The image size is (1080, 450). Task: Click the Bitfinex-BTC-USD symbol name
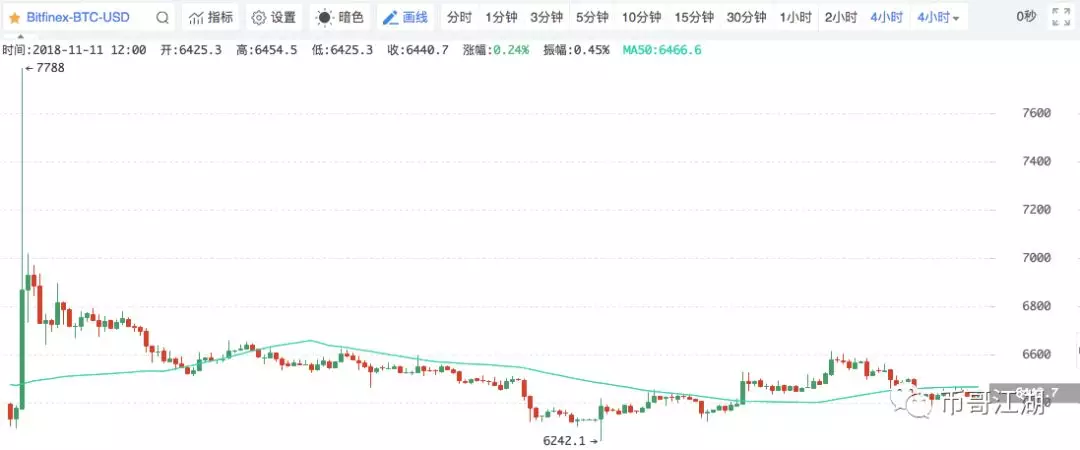[78, 18]
